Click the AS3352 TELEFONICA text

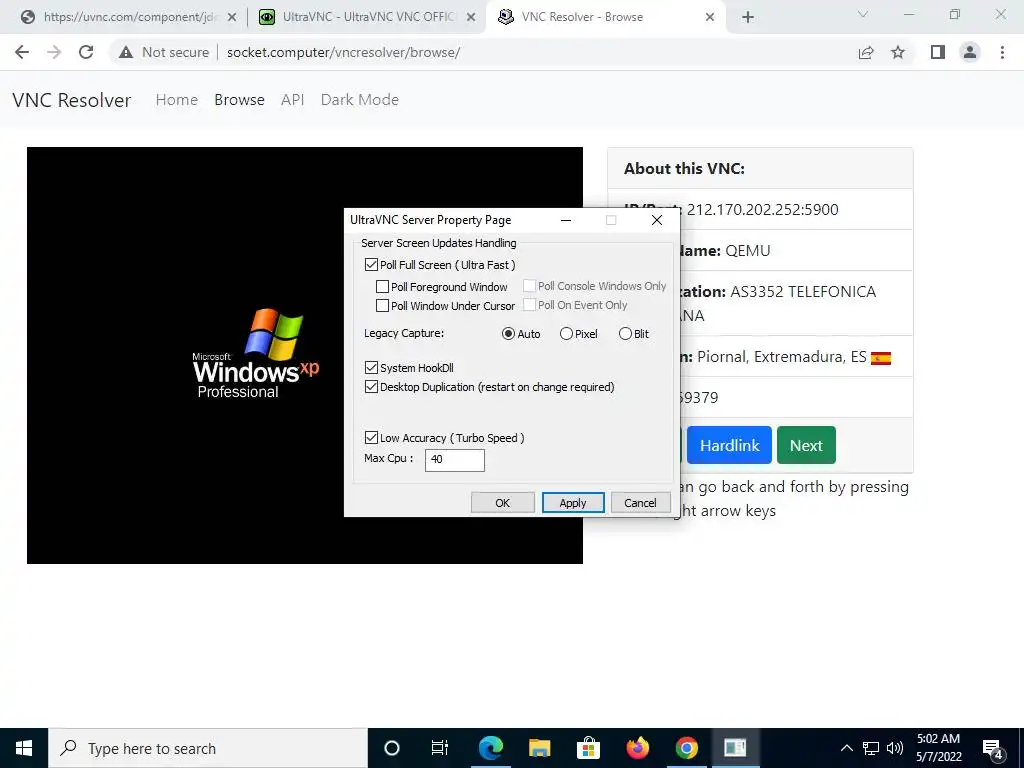[x=803, y=292]
